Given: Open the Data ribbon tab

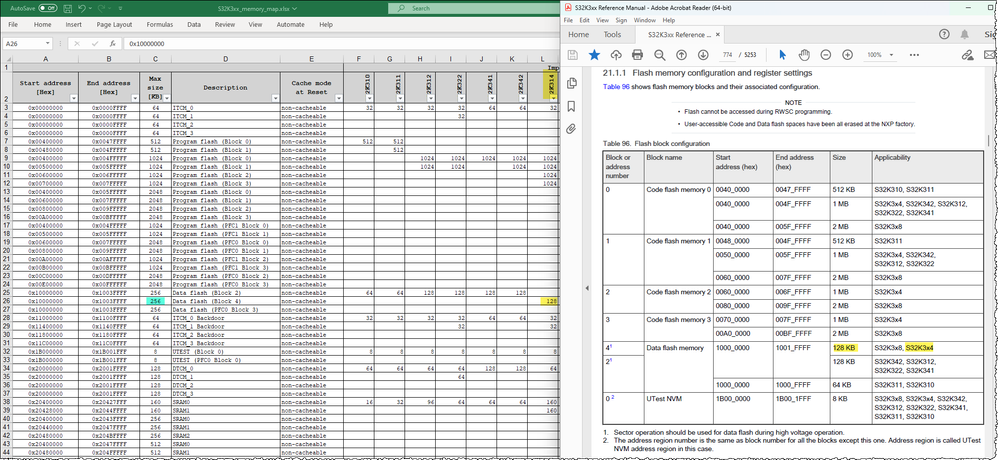Looking at the screenshot, I should tap(194, 25).
